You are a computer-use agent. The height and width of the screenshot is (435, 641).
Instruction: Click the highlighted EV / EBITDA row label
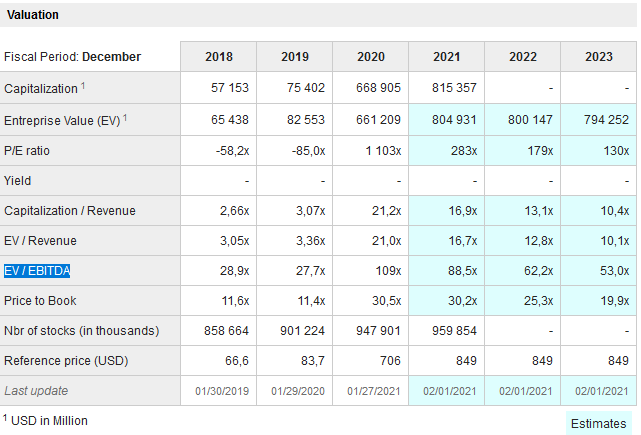pyautogui.click(x=37, y=271)
